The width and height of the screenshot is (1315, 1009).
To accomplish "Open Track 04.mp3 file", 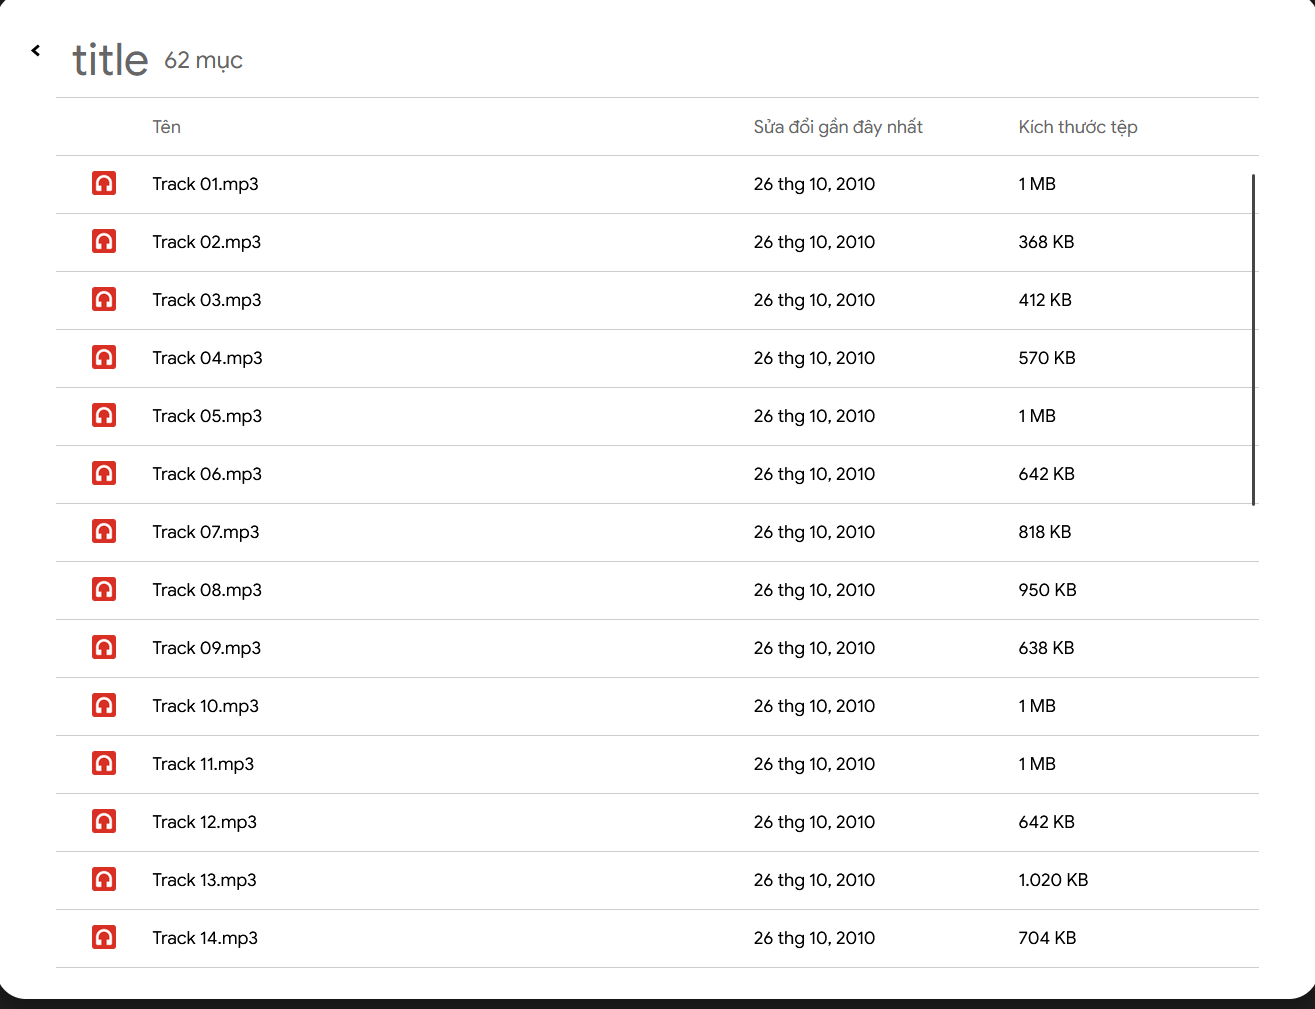I will pos(207,358).
